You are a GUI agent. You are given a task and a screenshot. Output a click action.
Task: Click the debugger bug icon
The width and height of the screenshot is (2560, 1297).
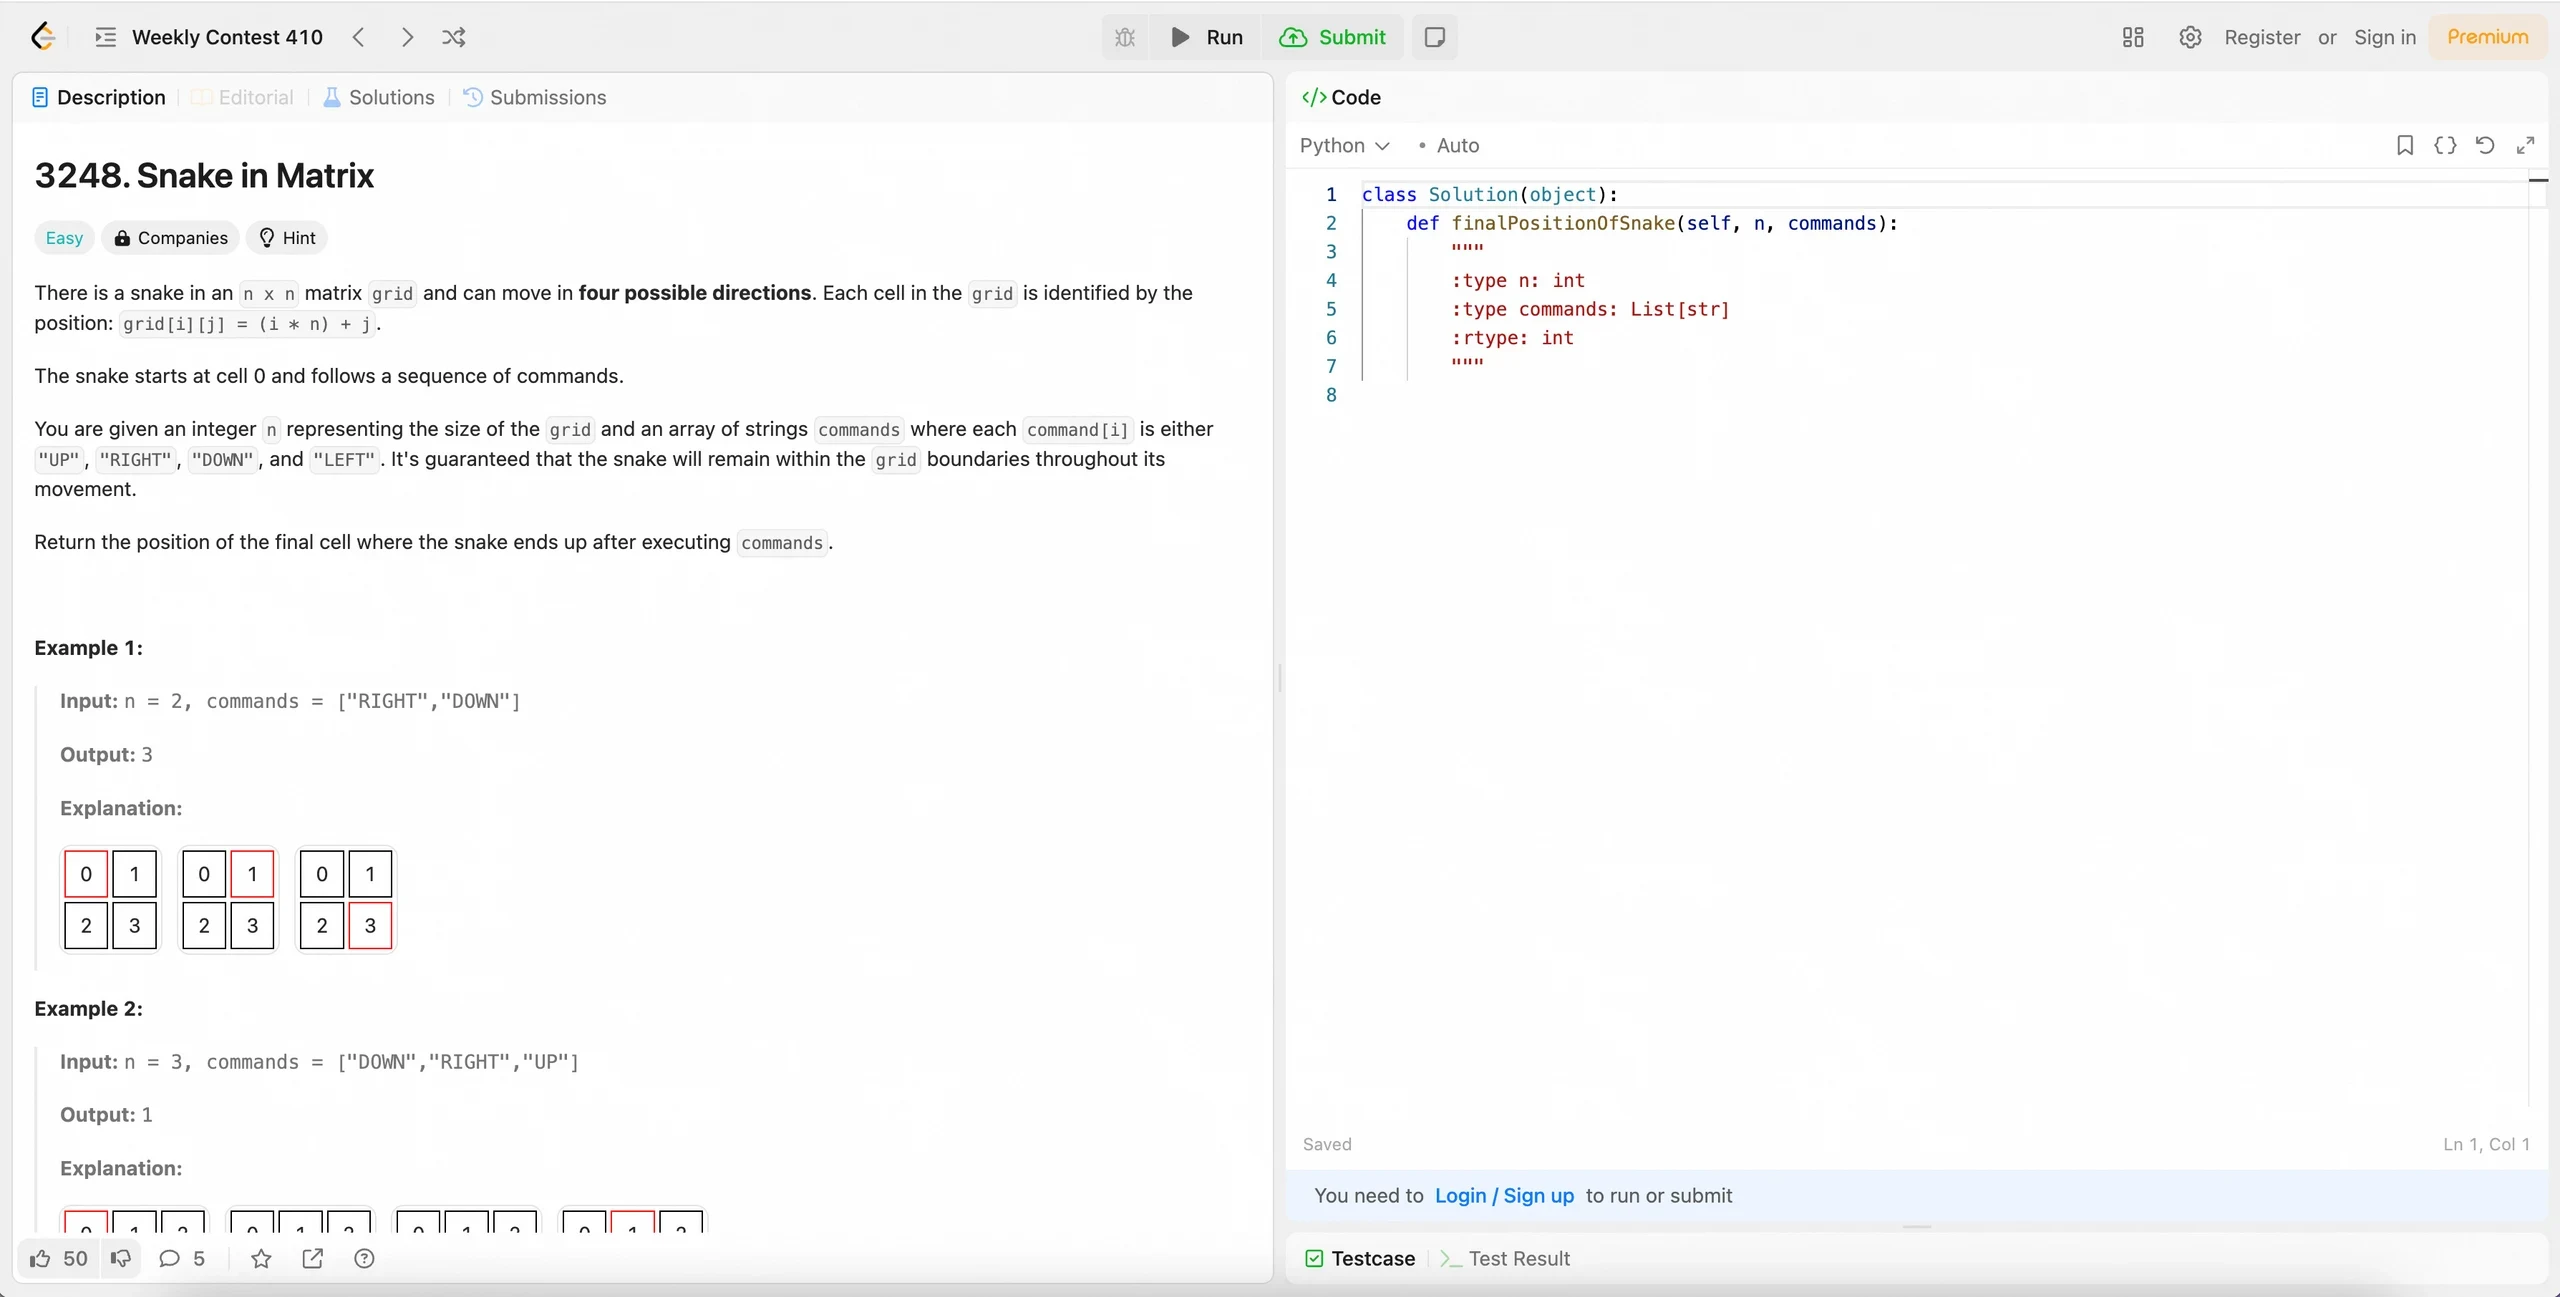[x=1125, y=37]
